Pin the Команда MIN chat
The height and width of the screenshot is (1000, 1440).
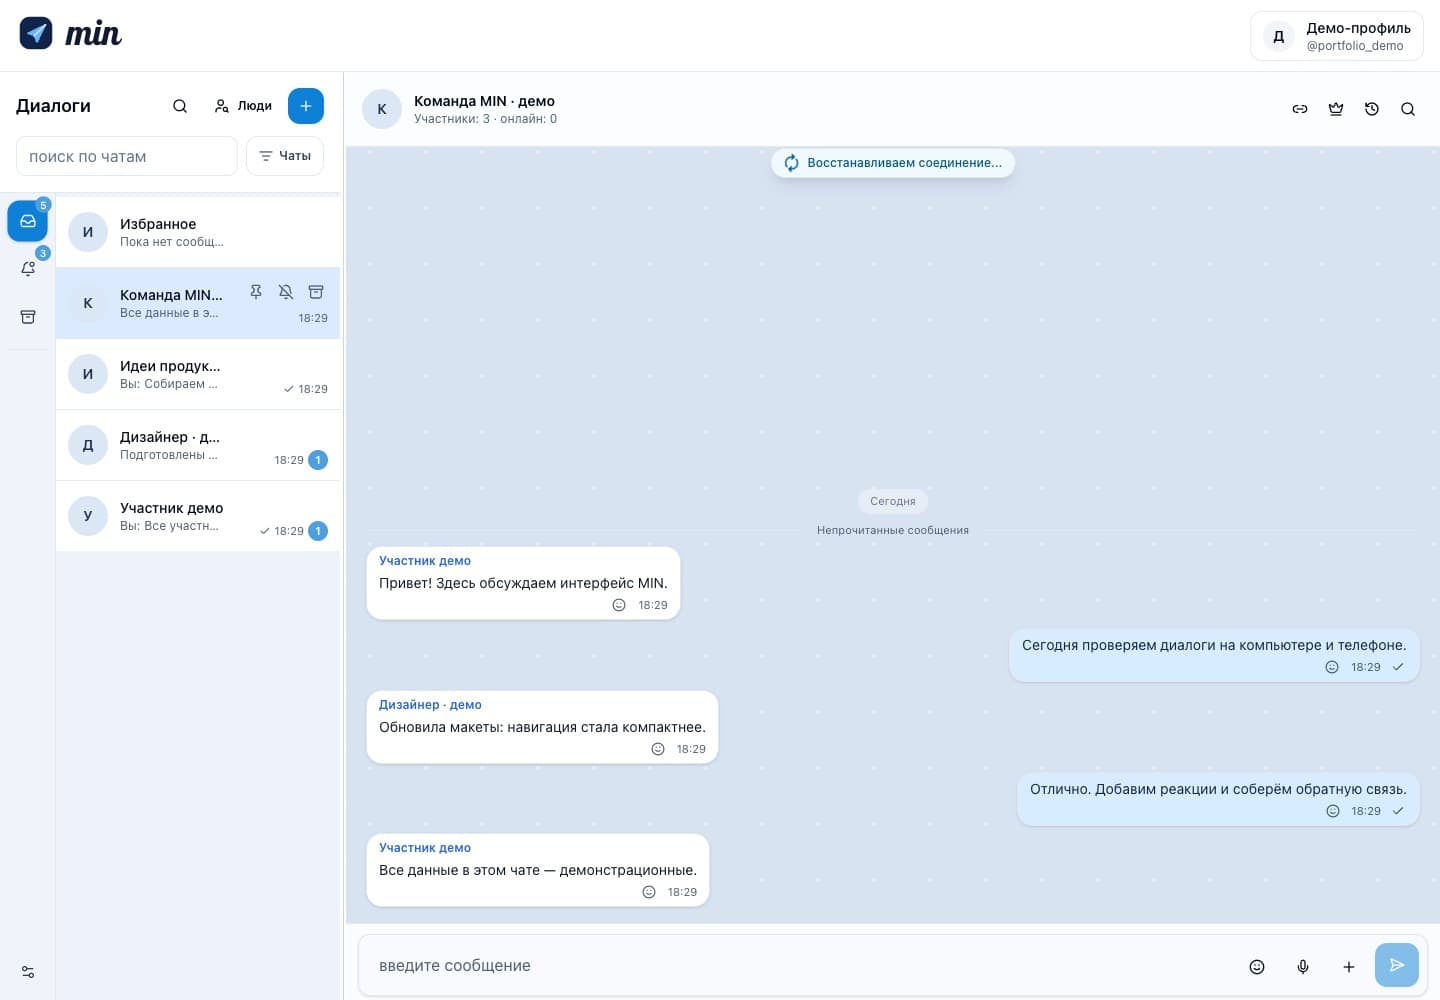pos(256,292)
